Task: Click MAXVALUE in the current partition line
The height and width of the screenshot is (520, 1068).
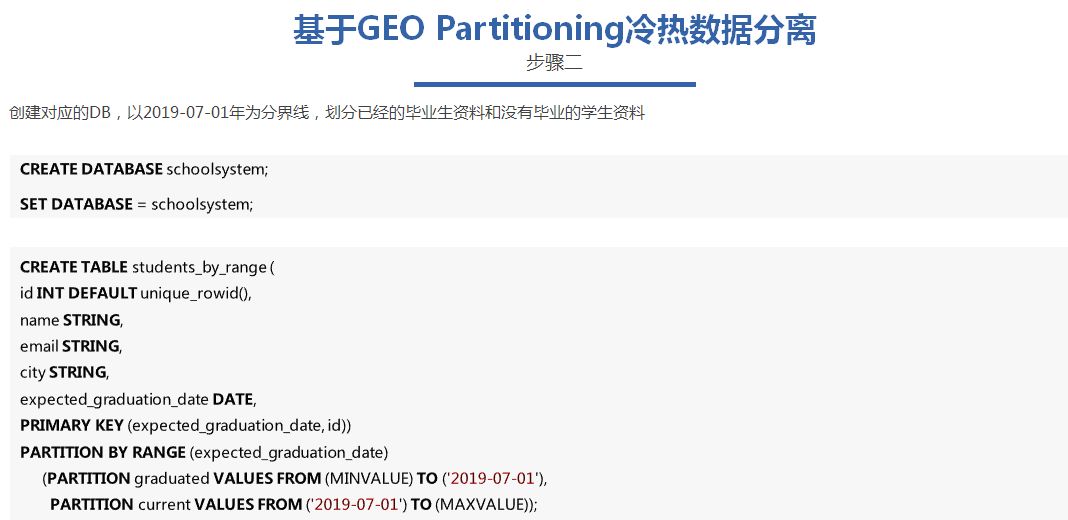Action: pyautogui.click(x=483, y=504)
